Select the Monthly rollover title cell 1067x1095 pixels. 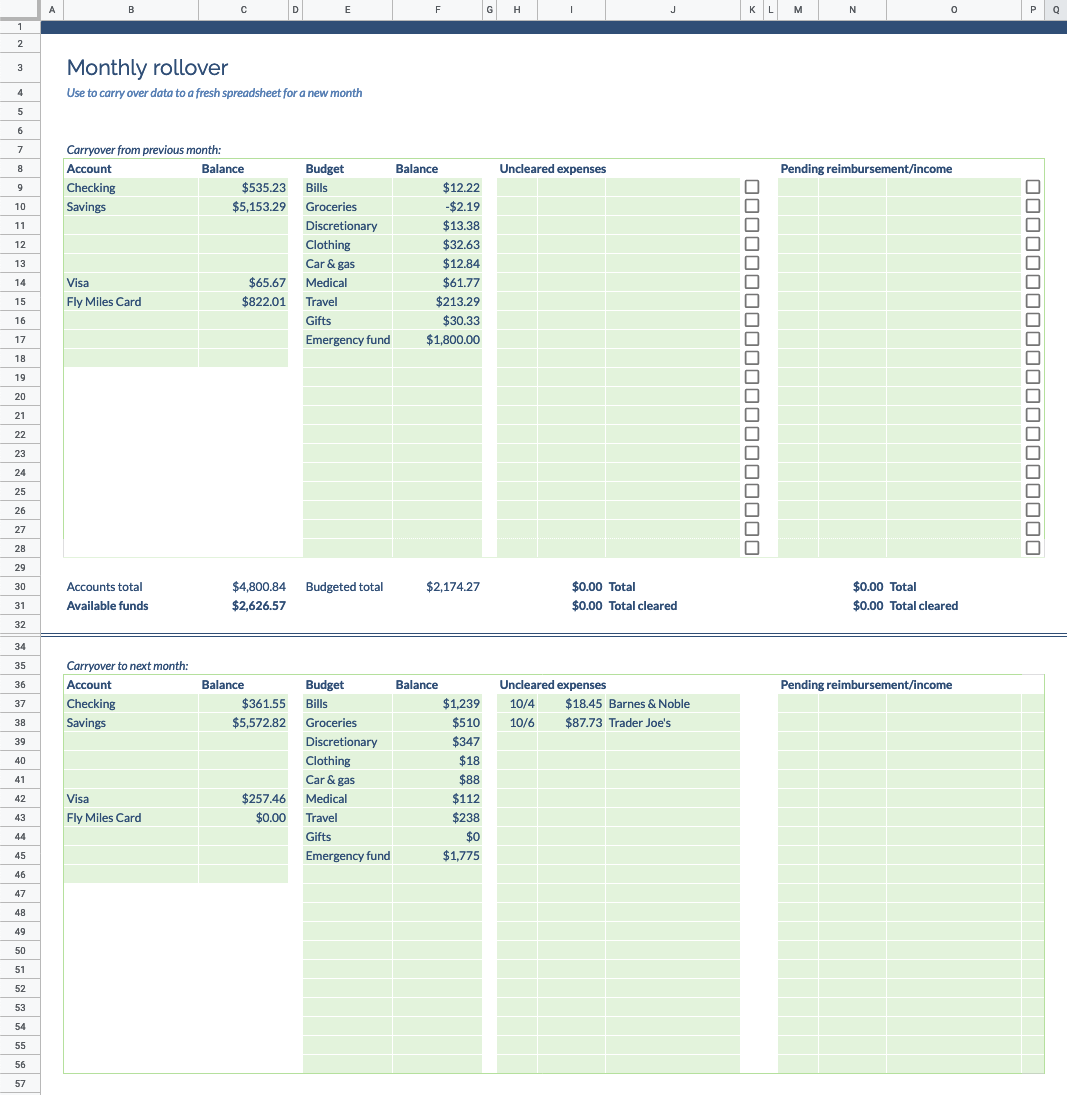[x=147, y=67]
